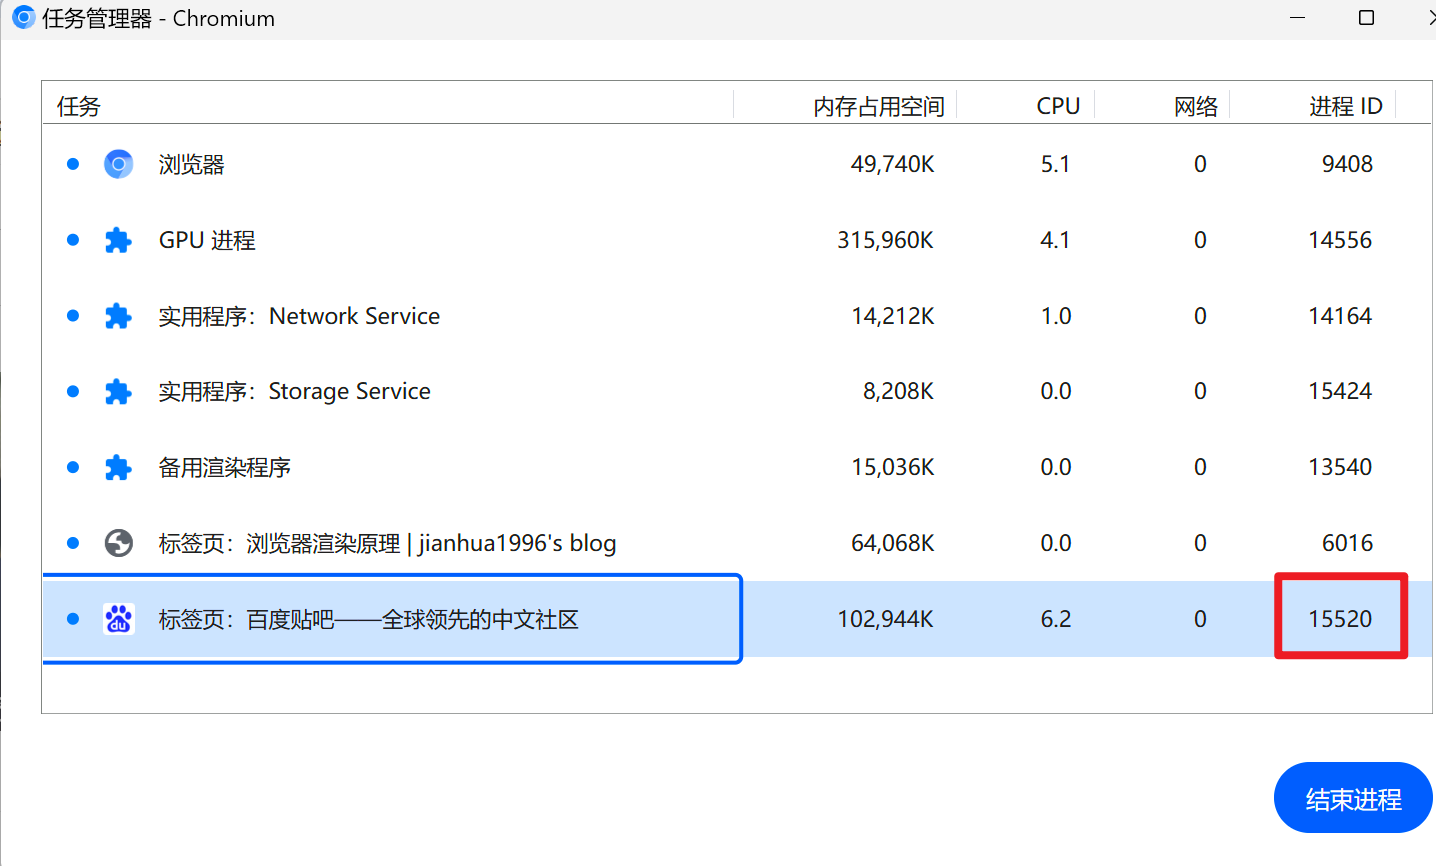The width and height of the screenshot is (1436, 866).
Task: Click the puzzle icon next to Network Service
Action: pyautogui.click(x=118, y=316)
